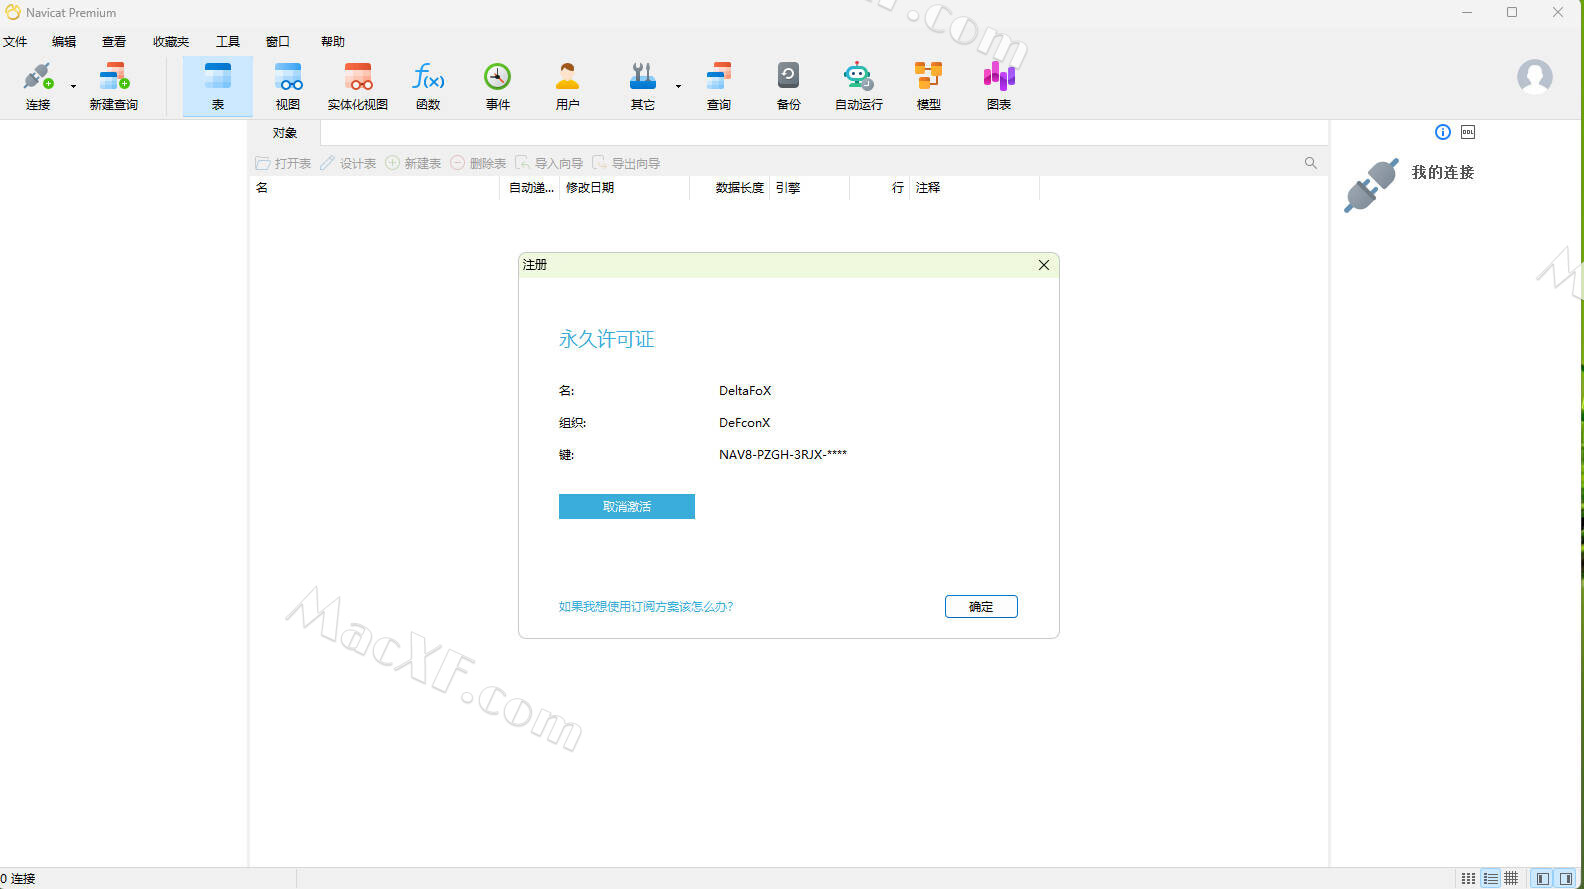Open the 图表 (Charts) toolbar icon
This screenshot has width=1584, height=889.
click(999, 86)
